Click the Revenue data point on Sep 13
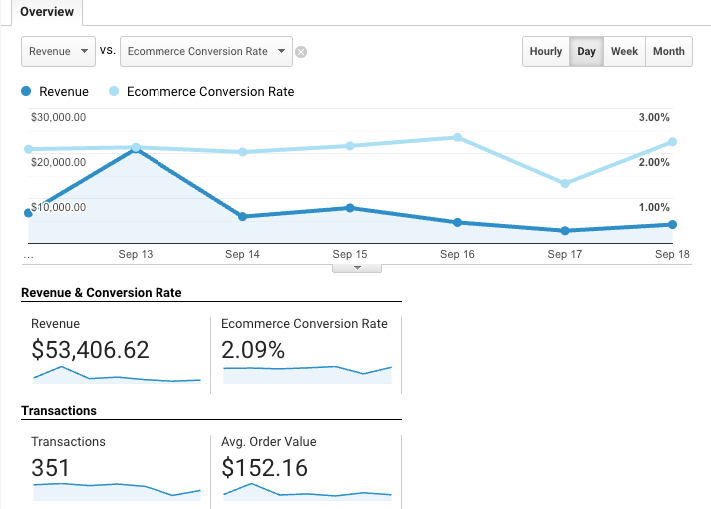Viewport: 711px width, 509px height. [x=136, y=150]
